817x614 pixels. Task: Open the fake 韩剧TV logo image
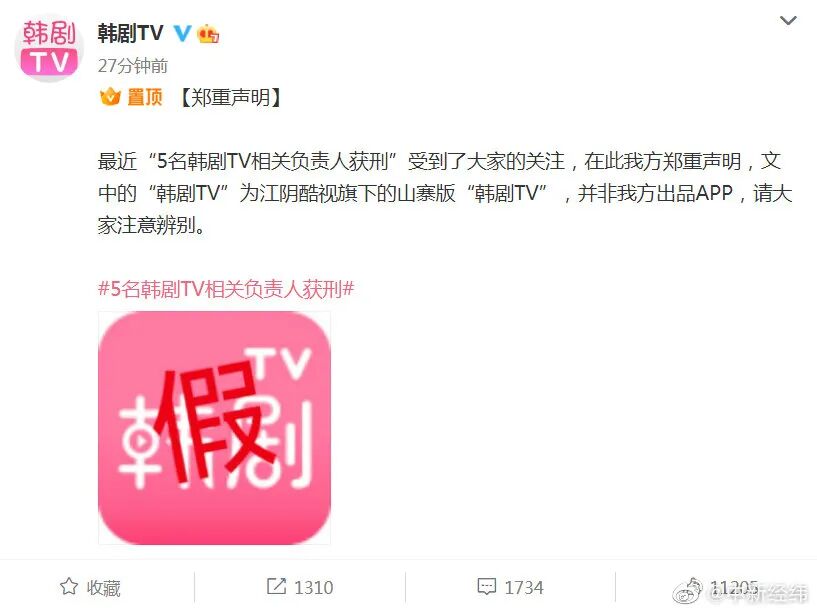pos(214,428)
